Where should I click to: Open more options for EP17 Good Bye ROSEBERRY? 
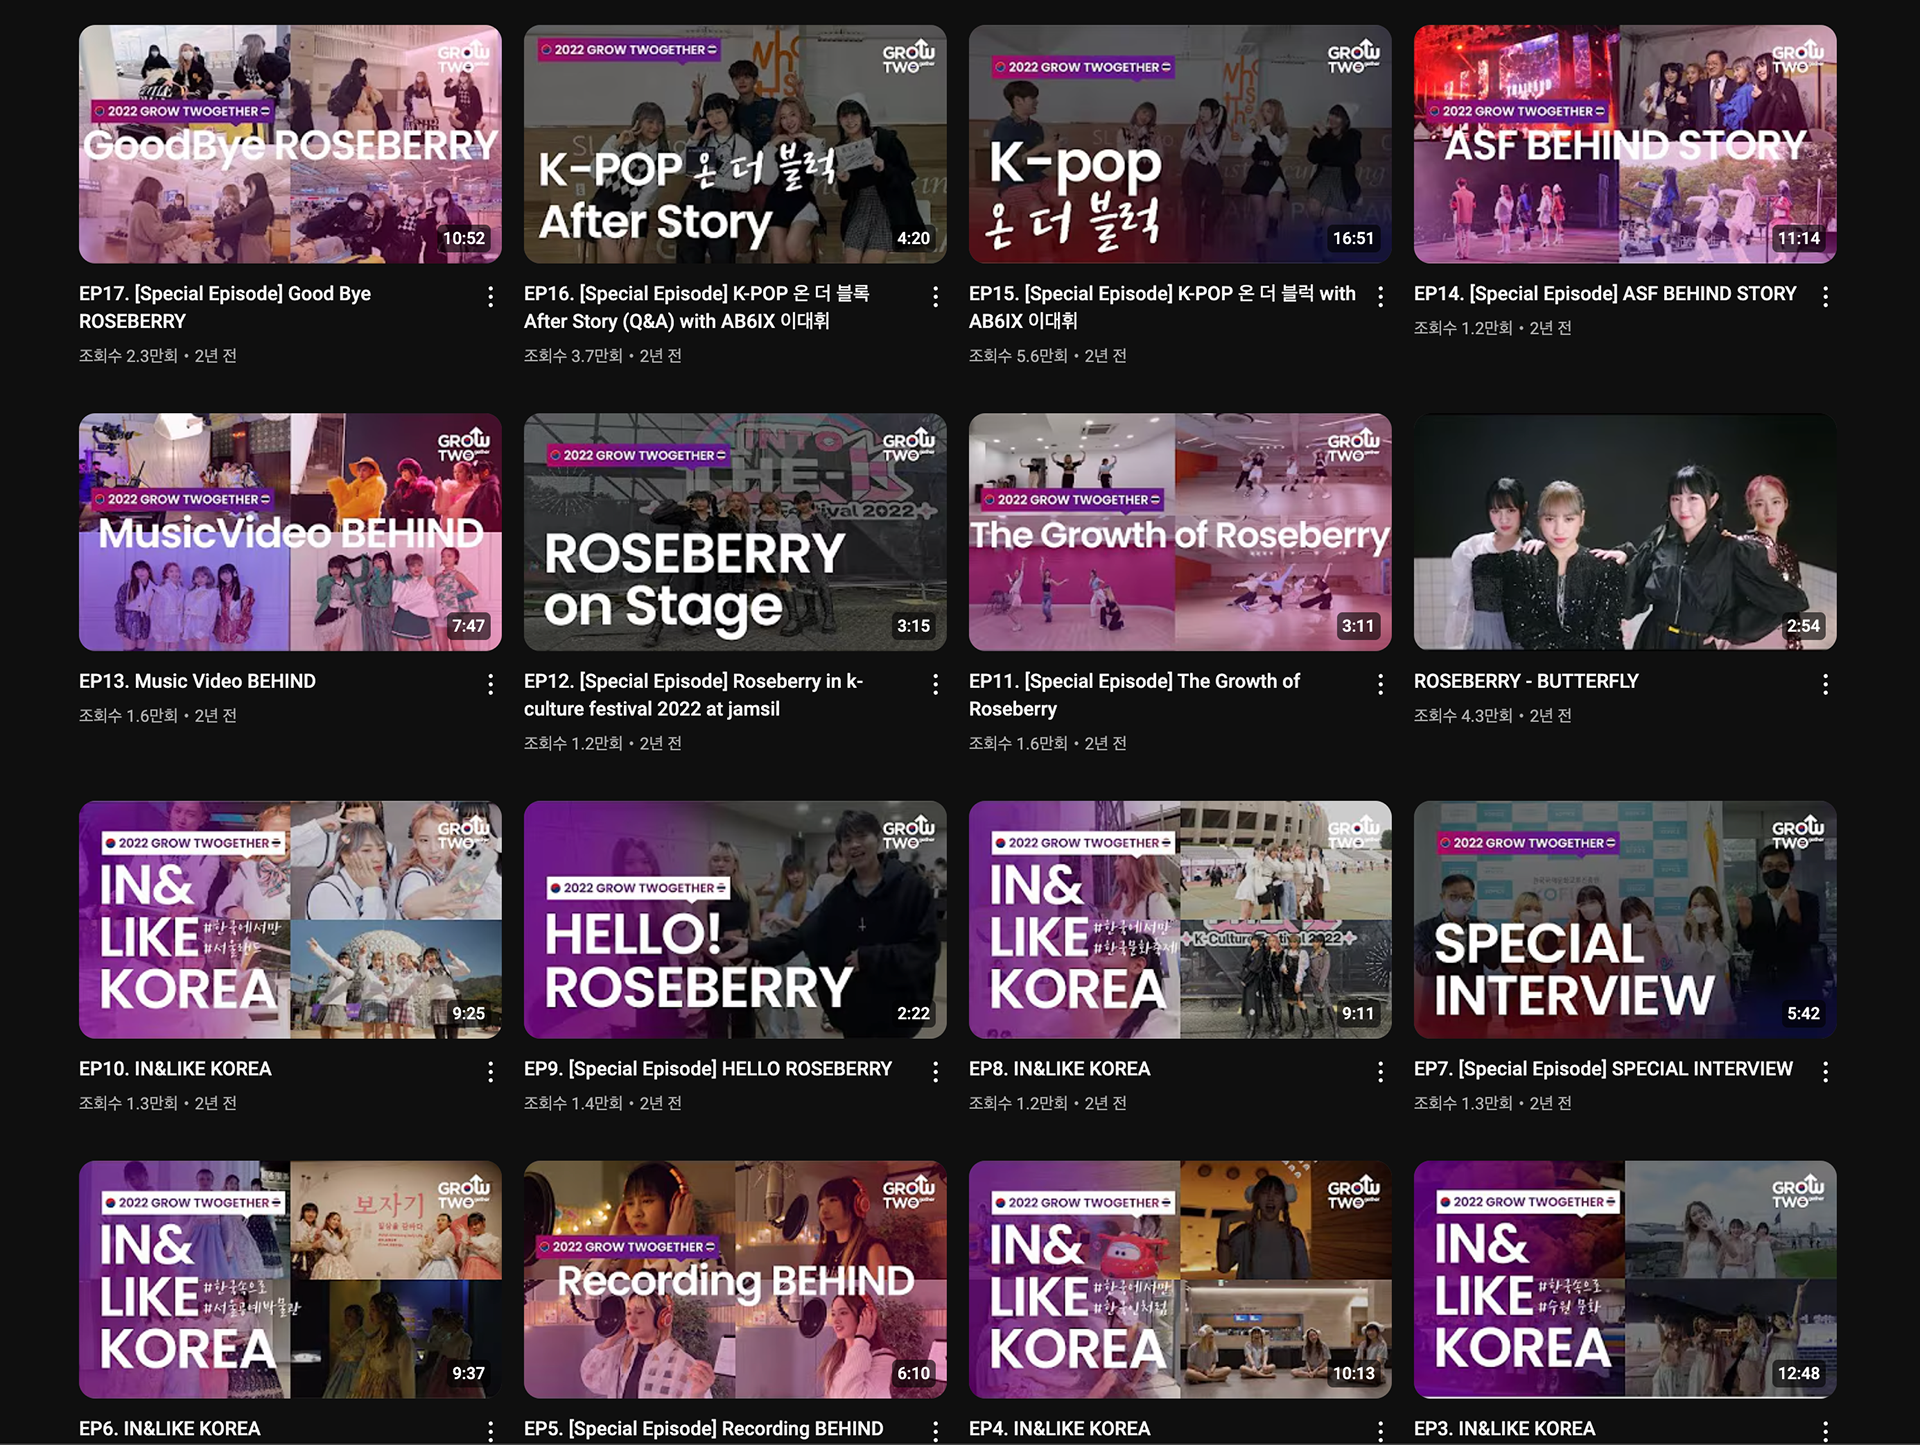[x=490, y=297]
